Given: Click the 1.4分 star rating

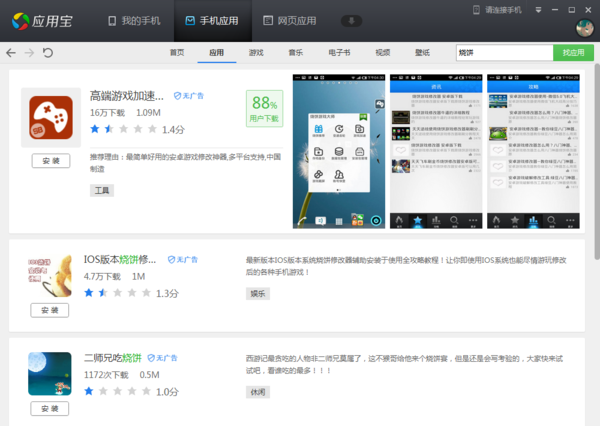Looking at the screenshot, I should tap(137, 129).
